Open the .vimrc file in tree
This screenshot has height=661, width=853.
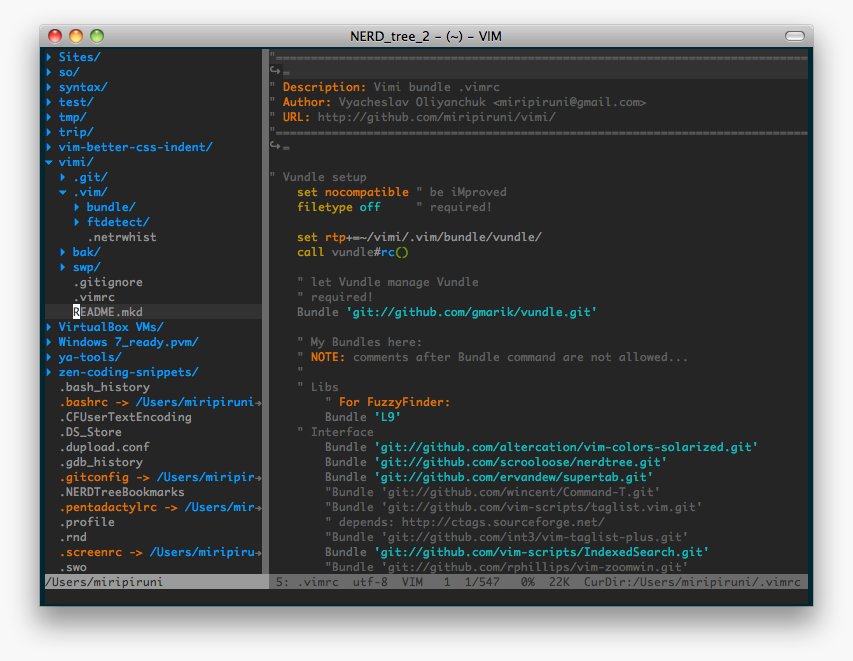tap(94, 297)
